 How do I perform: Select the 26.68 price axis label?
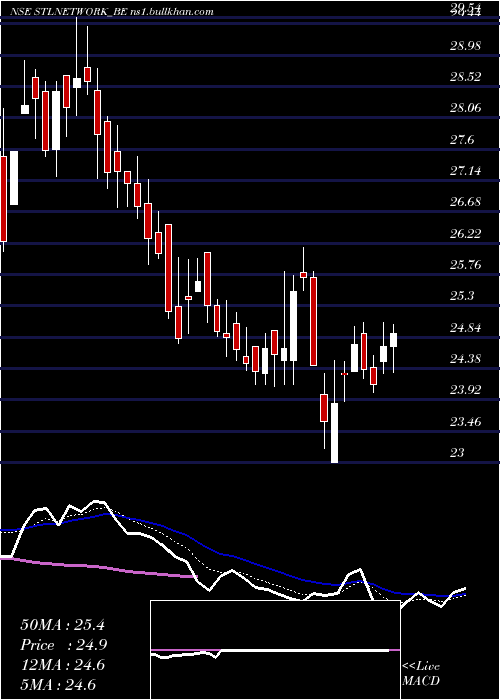coord(466,203)
